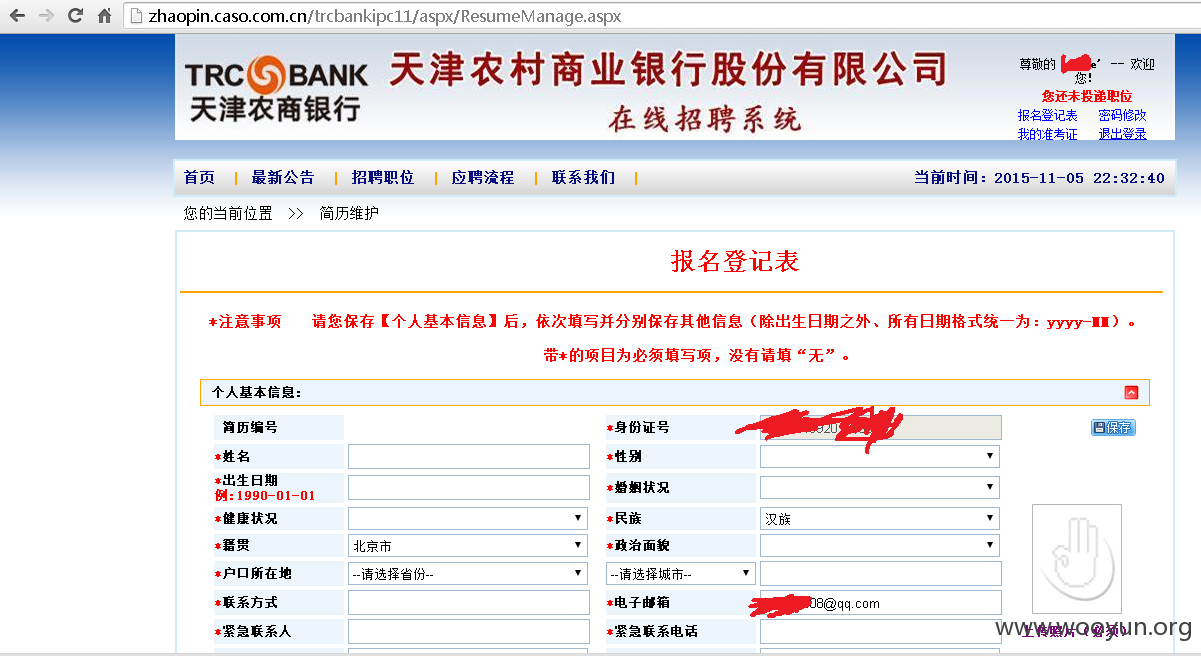
Task: Open the 政治面貌 dropdown
Action: click(x=880, y=546)
